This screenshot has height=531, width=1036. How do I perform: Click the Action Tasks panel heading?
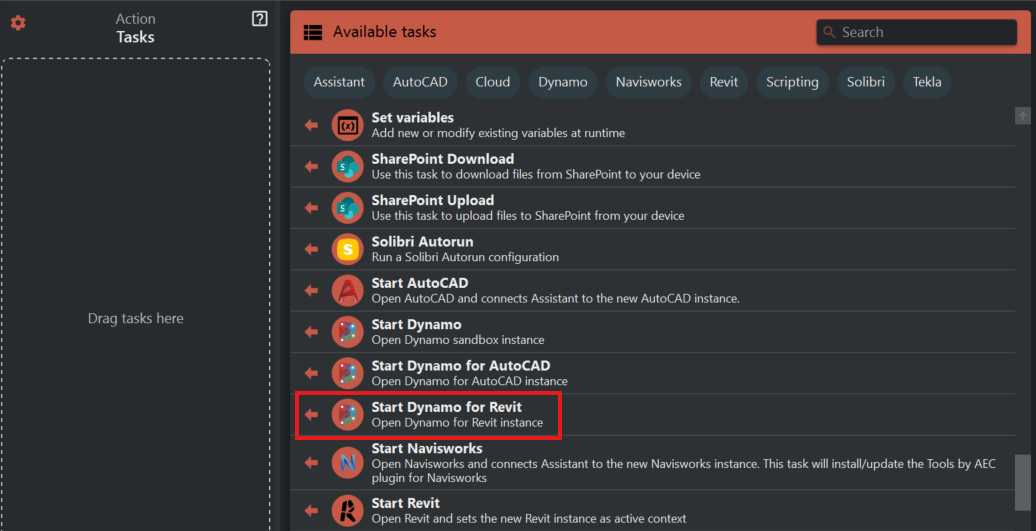point(135,28)
